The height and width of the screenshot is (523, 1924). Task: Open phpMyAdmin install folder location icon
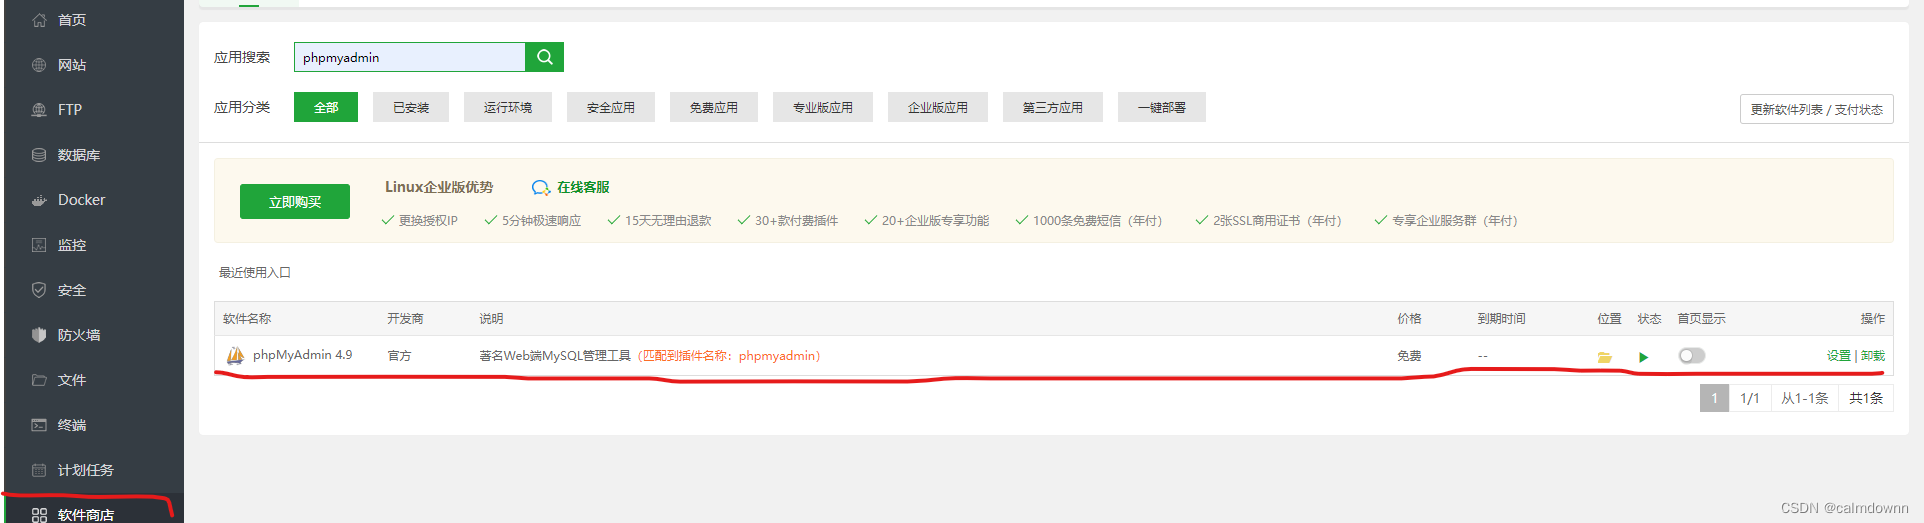click(x=1604, y=357)
